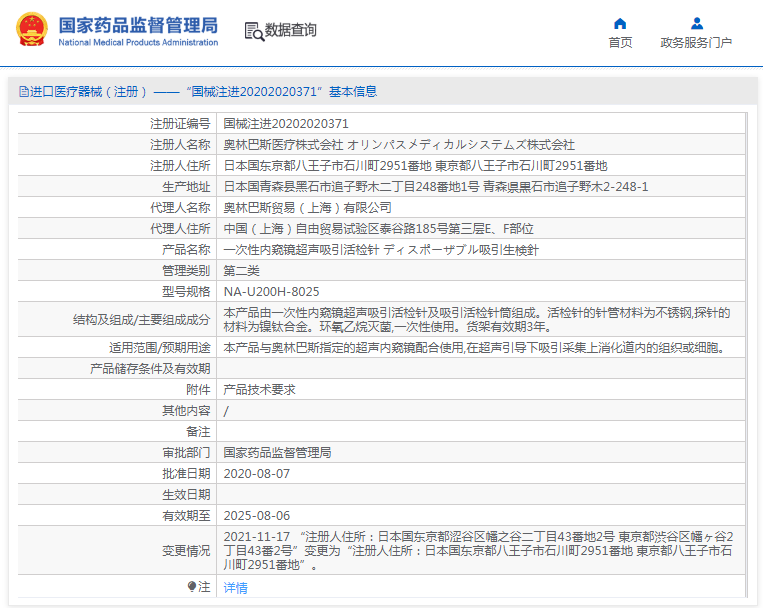The image size is (763, 608).
Task: Click the 生产地址 production address value
Action: (436, 186)
